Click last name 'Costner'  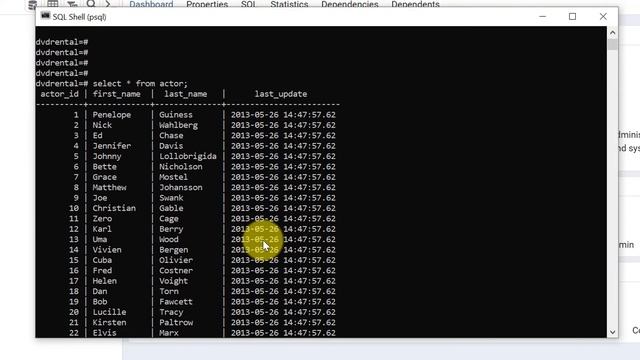(x=176, y=271)
